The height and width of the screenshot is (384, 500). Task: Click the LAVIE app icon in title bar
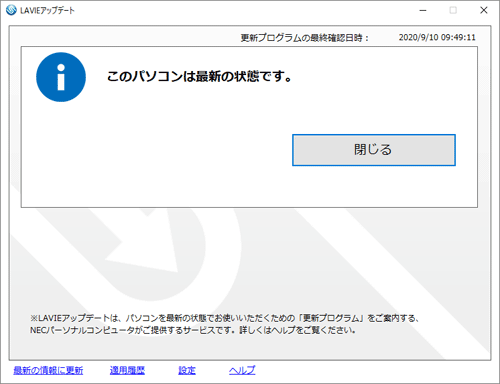pos(11,10)
